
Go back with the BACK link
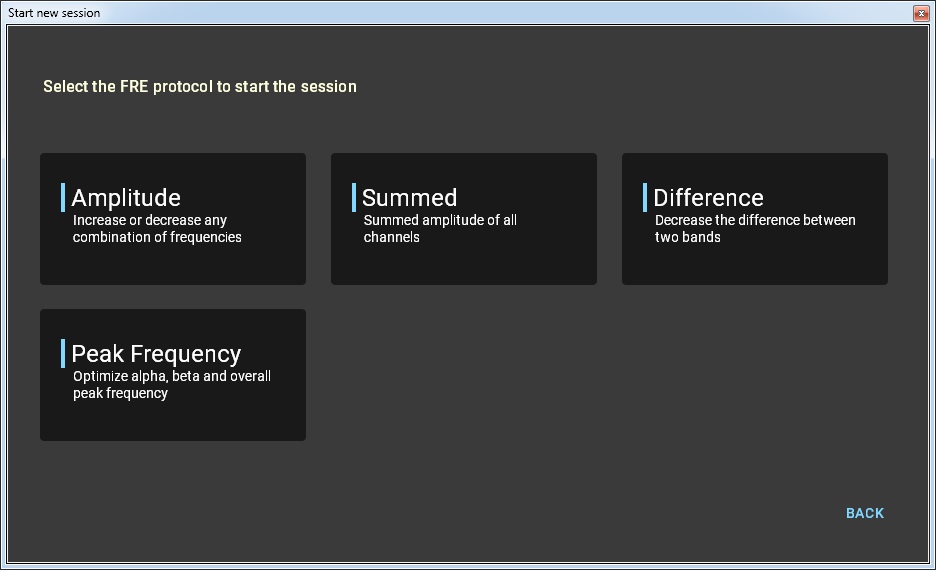(x=865, y=513)
